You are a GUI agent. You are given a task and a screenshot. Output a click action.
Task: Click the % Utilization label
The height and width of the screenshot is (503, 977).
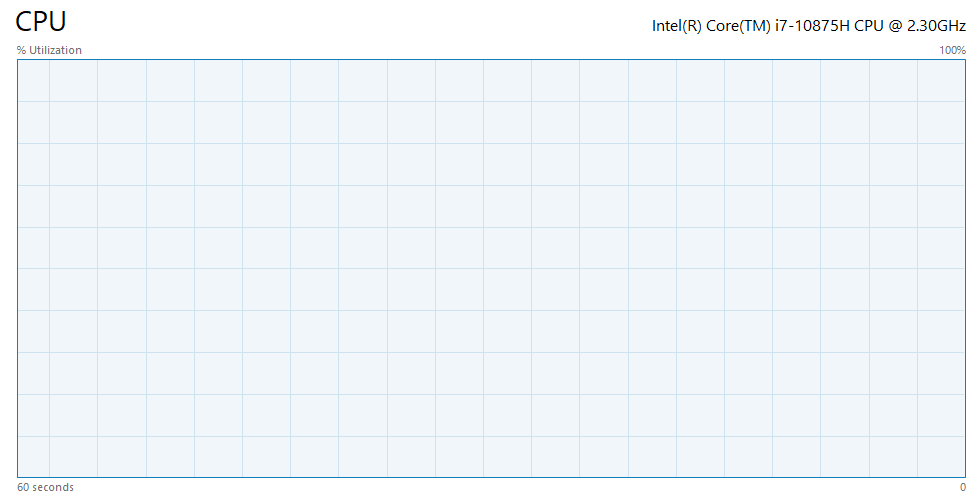[49, 50]
